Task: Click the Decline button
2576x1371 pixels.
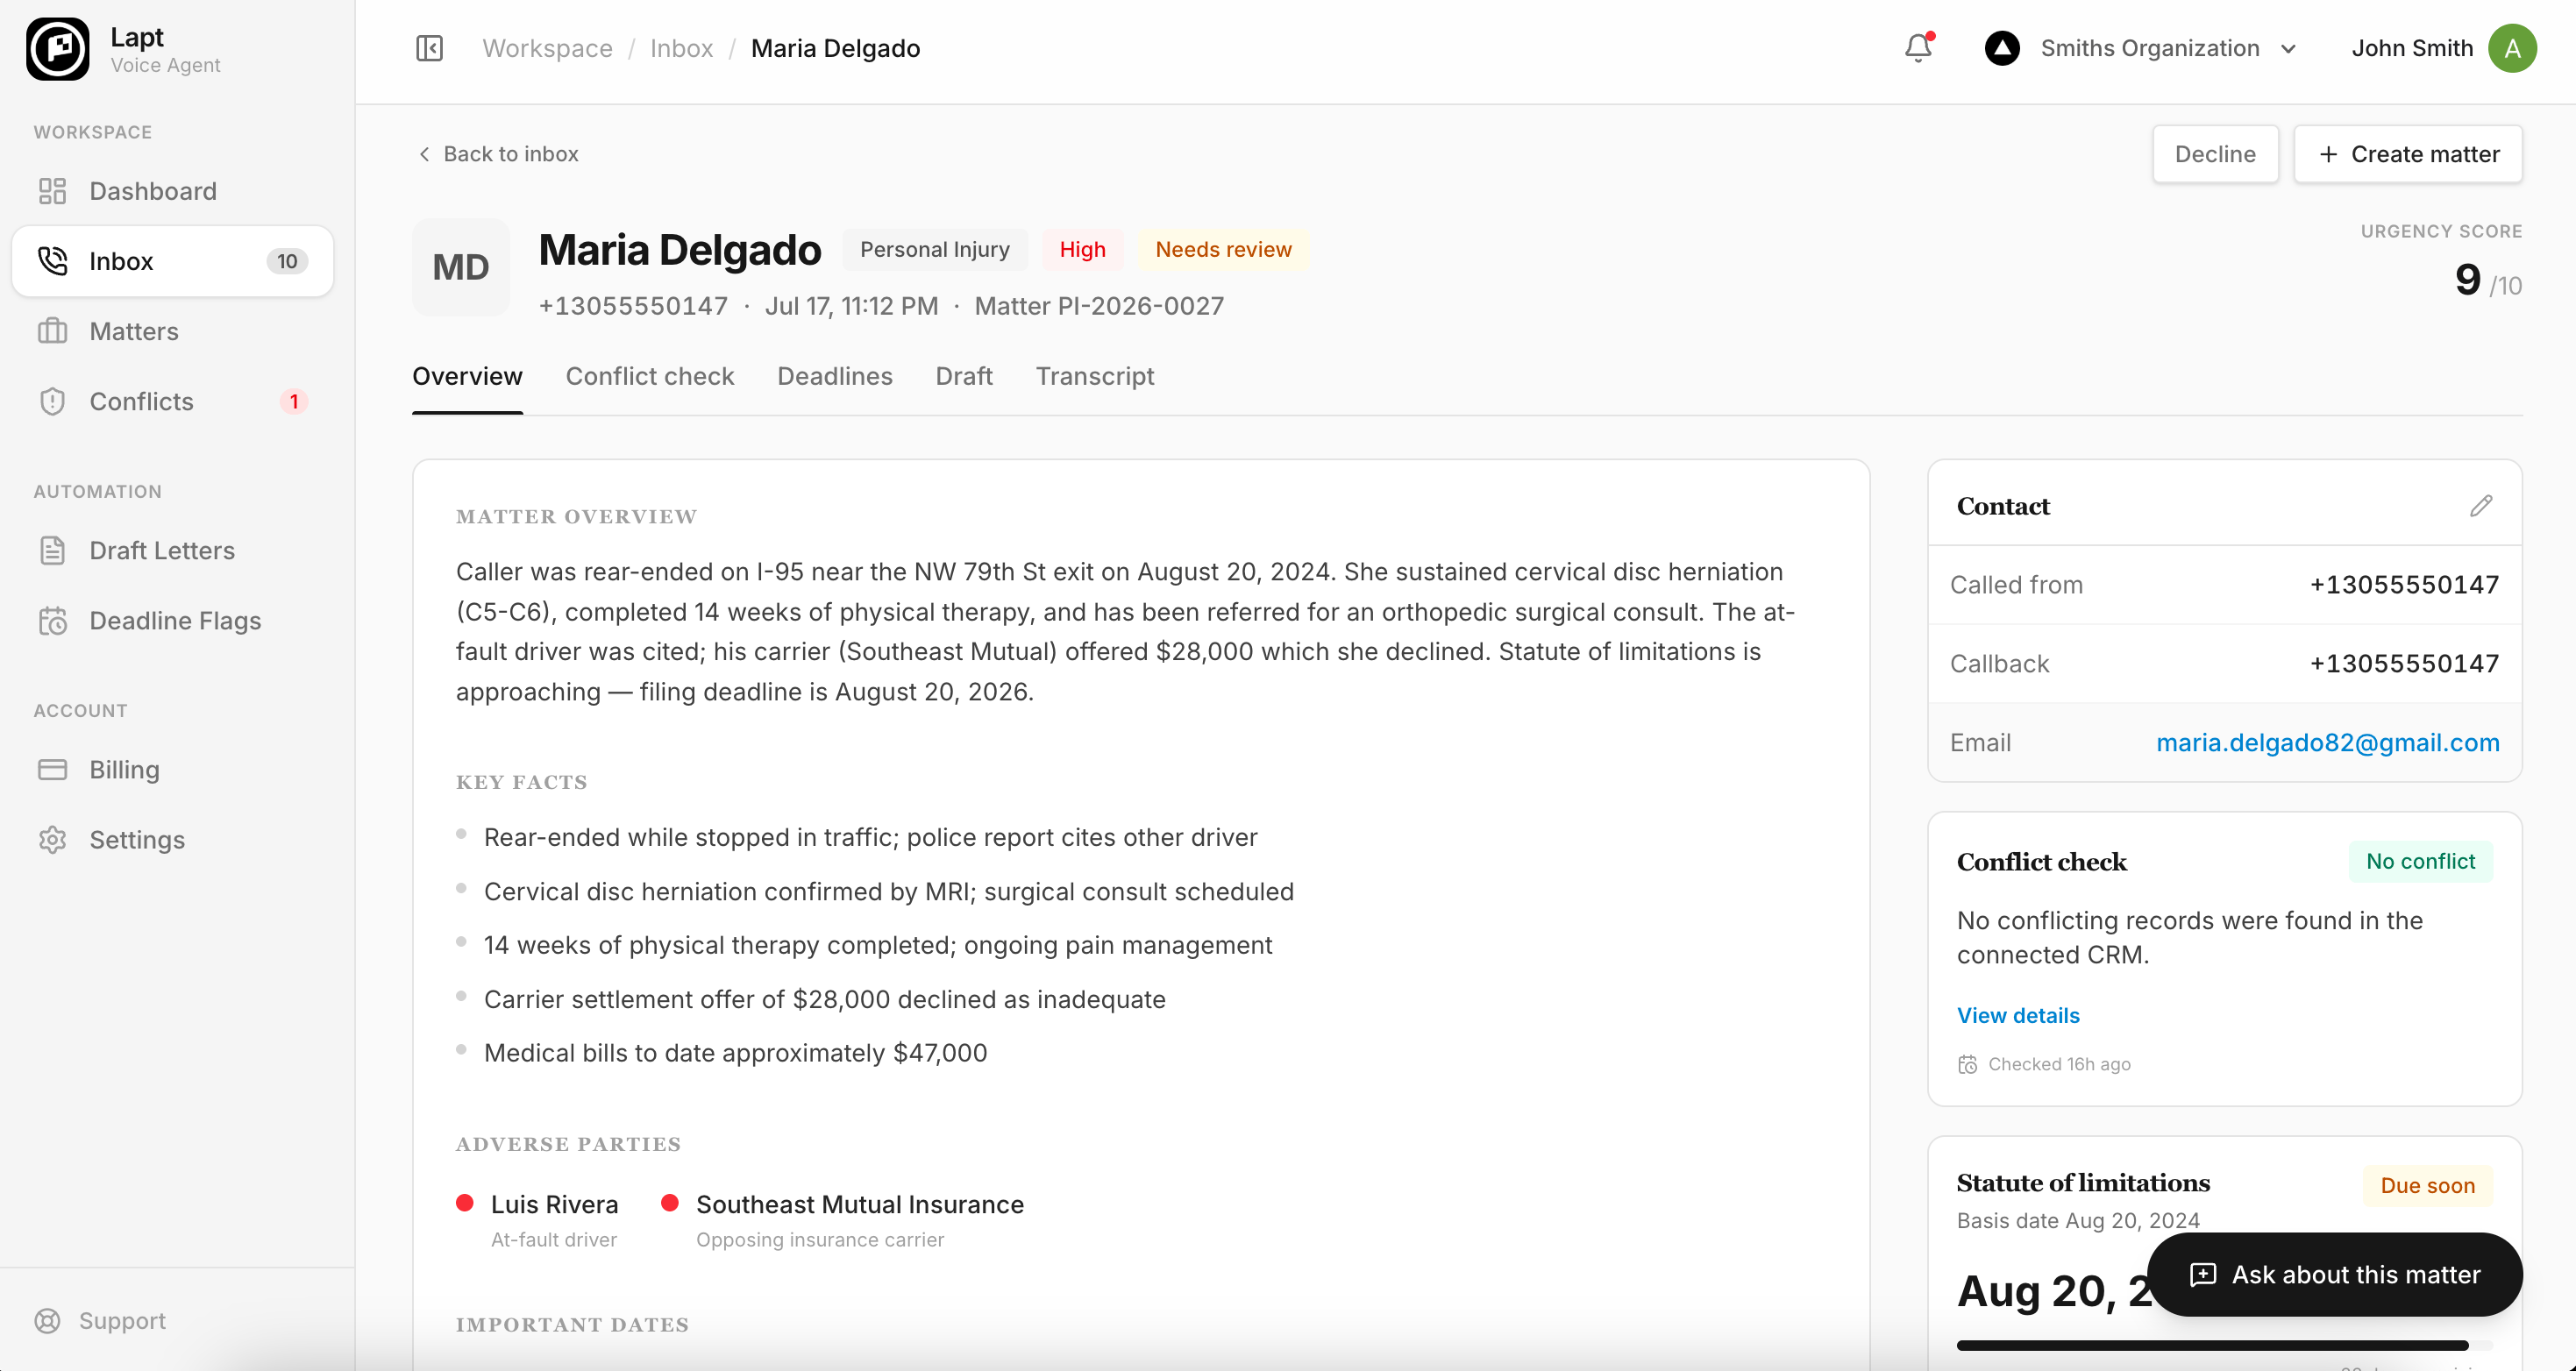Action: 2215,154
